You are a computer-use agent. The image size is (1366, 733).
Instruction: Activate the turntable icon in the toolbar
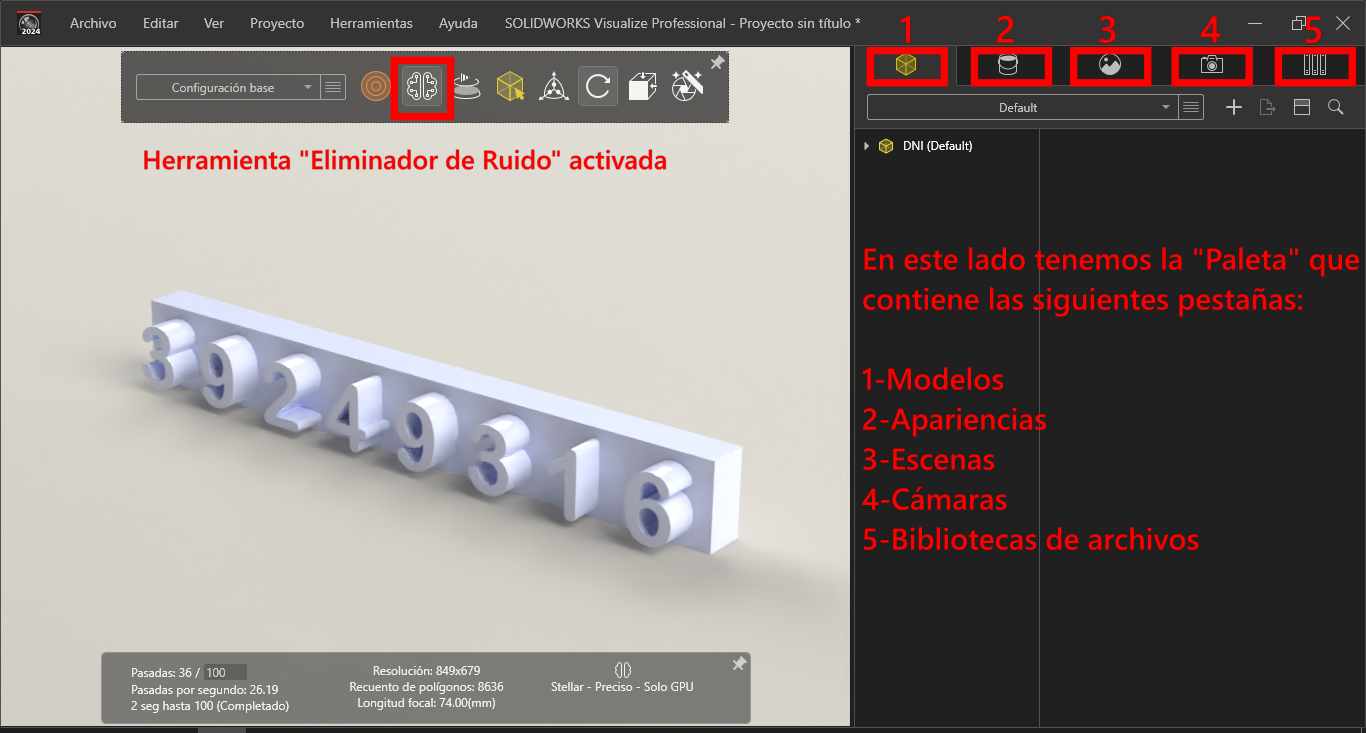click(x=467, y=87)
